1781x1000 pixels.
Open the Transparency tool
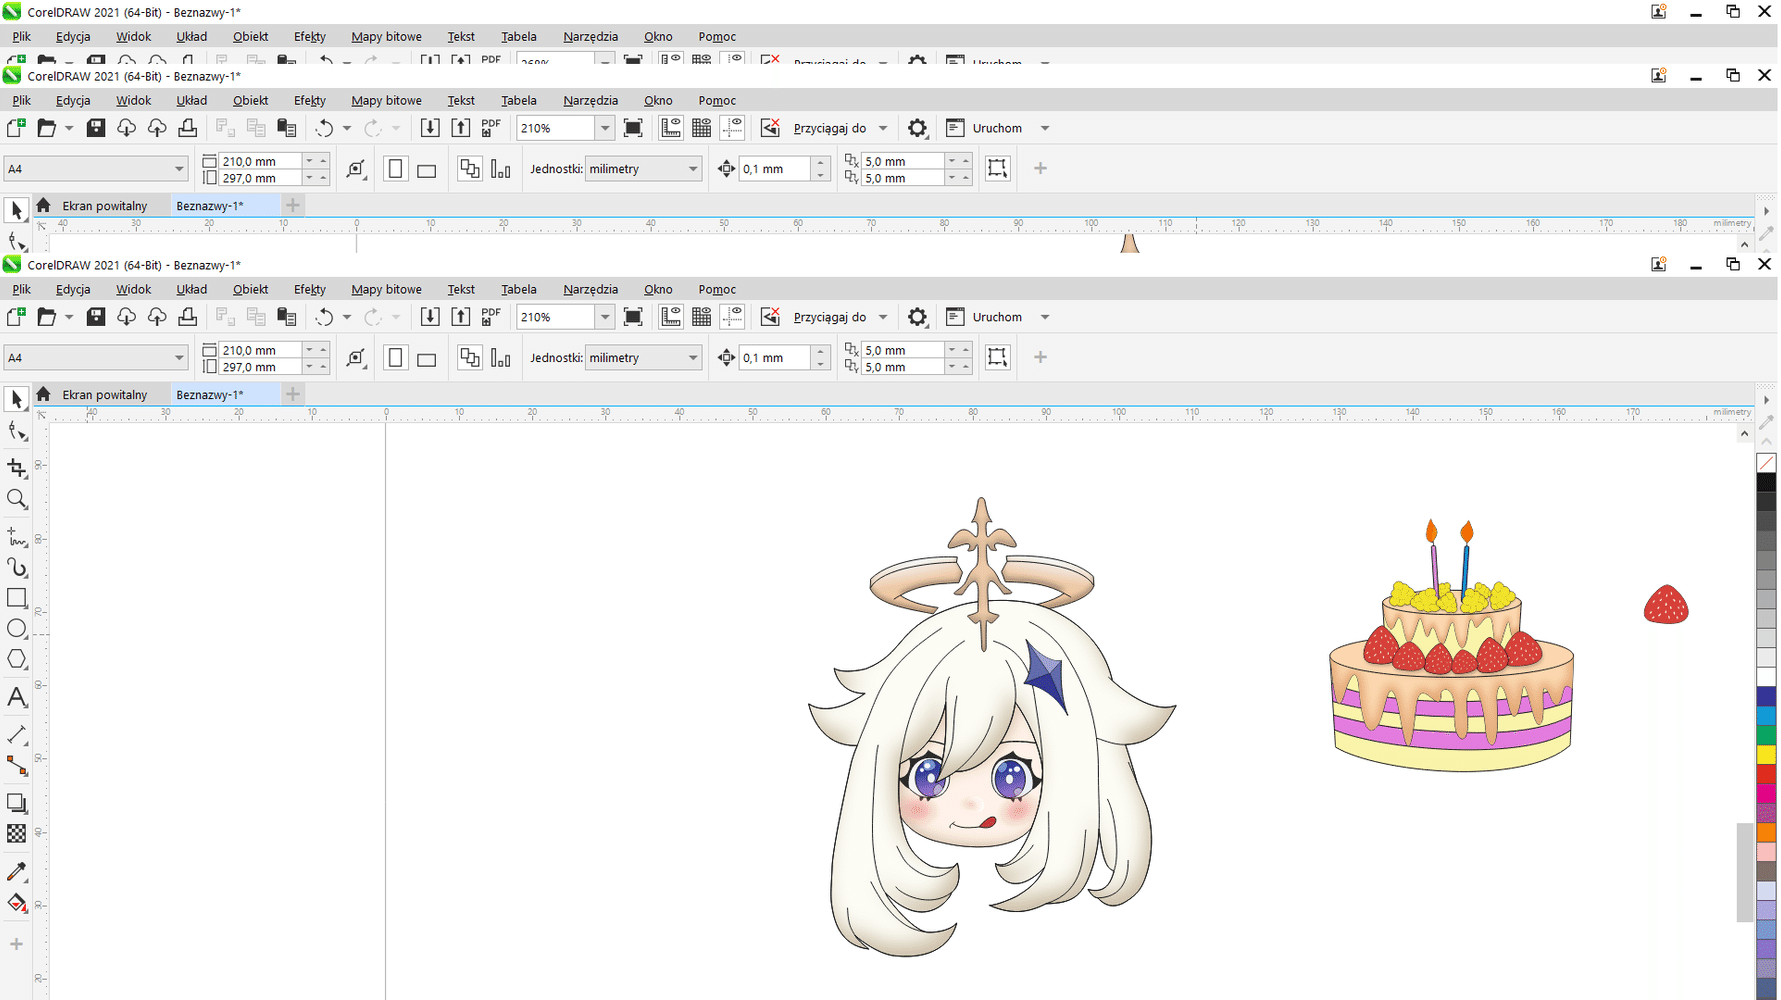tap(16, 833)
